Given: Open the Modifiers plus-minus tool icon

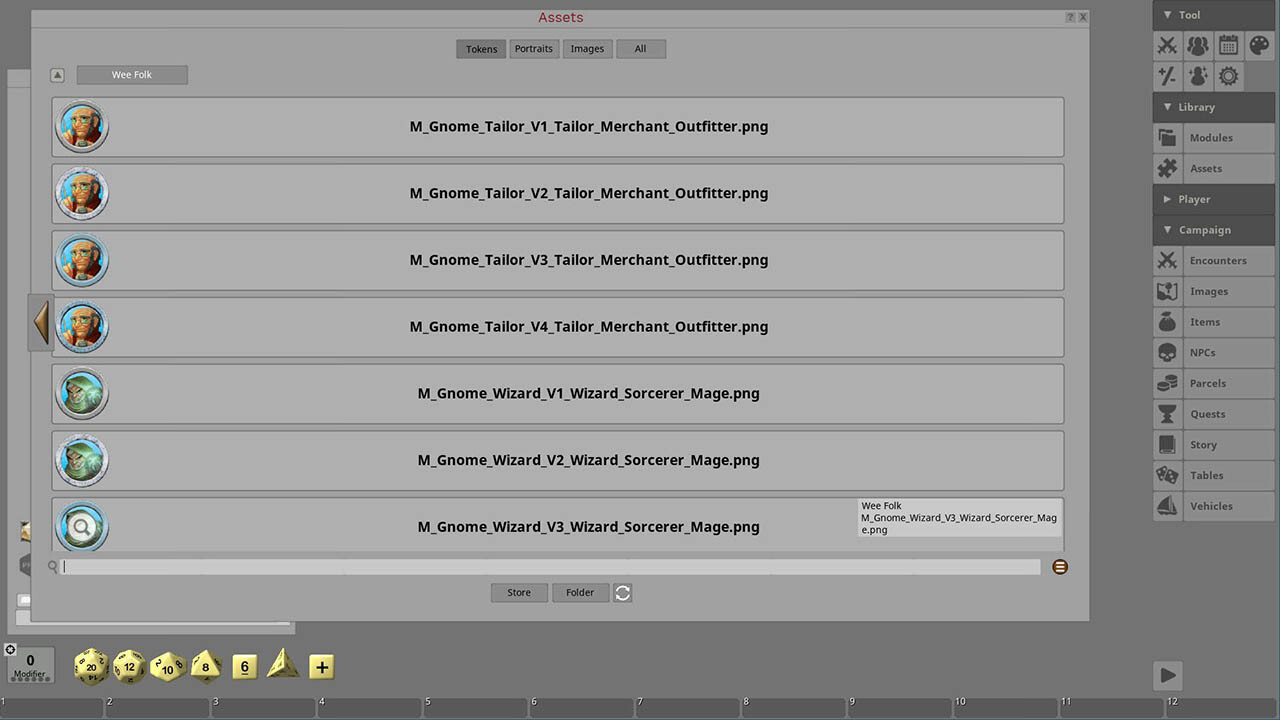Looking at the screenshot, I should point(1167,76).
